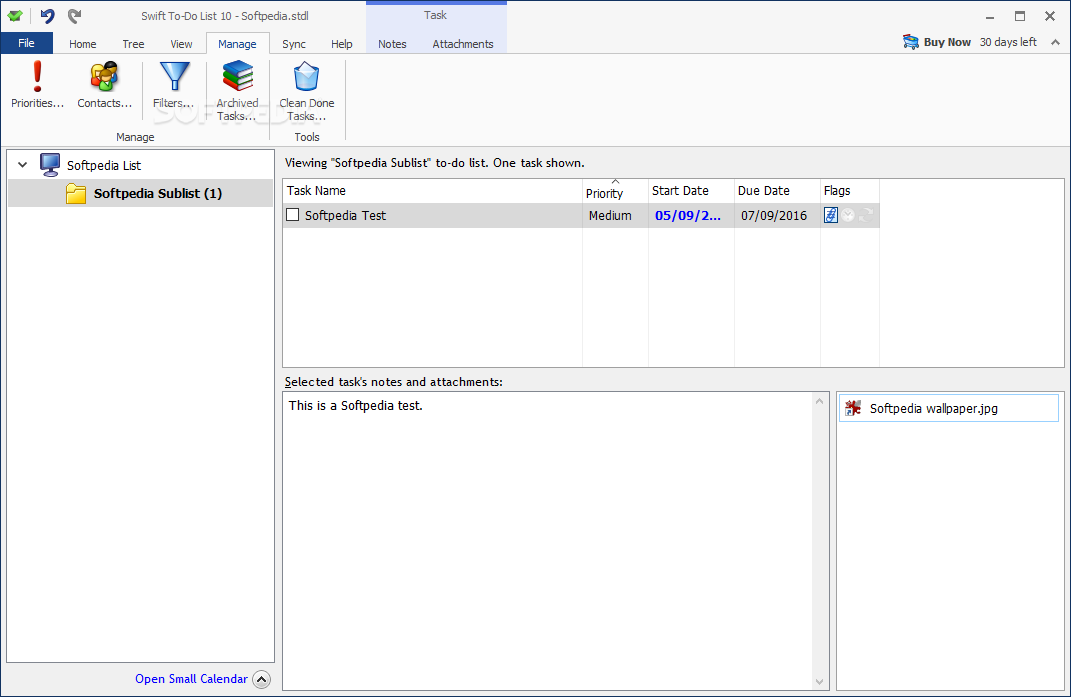This screenshot has height=697, width=1071.
Task: Open the Attachments task tab
Action: tap(462, 44)
